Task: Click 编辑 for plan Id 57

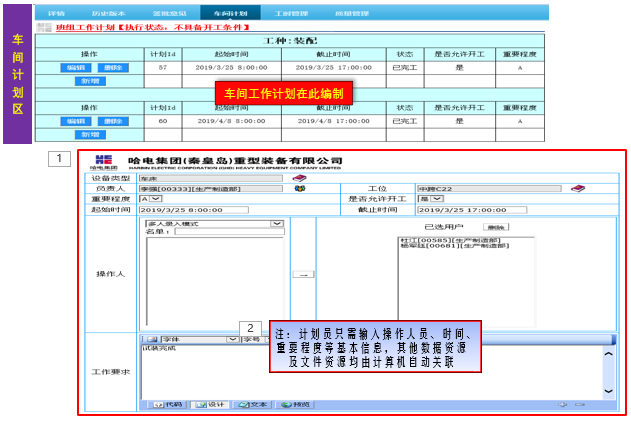Action: [76, 67]
